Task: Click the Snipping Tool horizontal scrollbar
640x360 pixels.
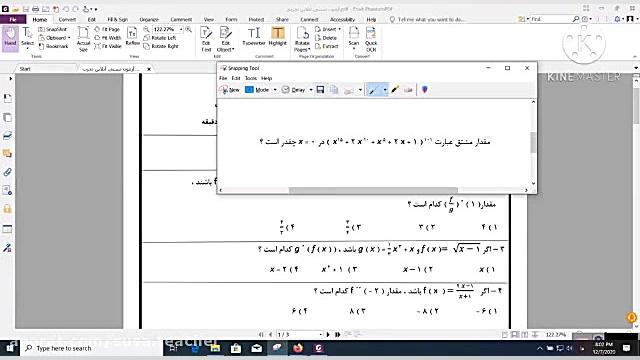Action: [373, 190]
